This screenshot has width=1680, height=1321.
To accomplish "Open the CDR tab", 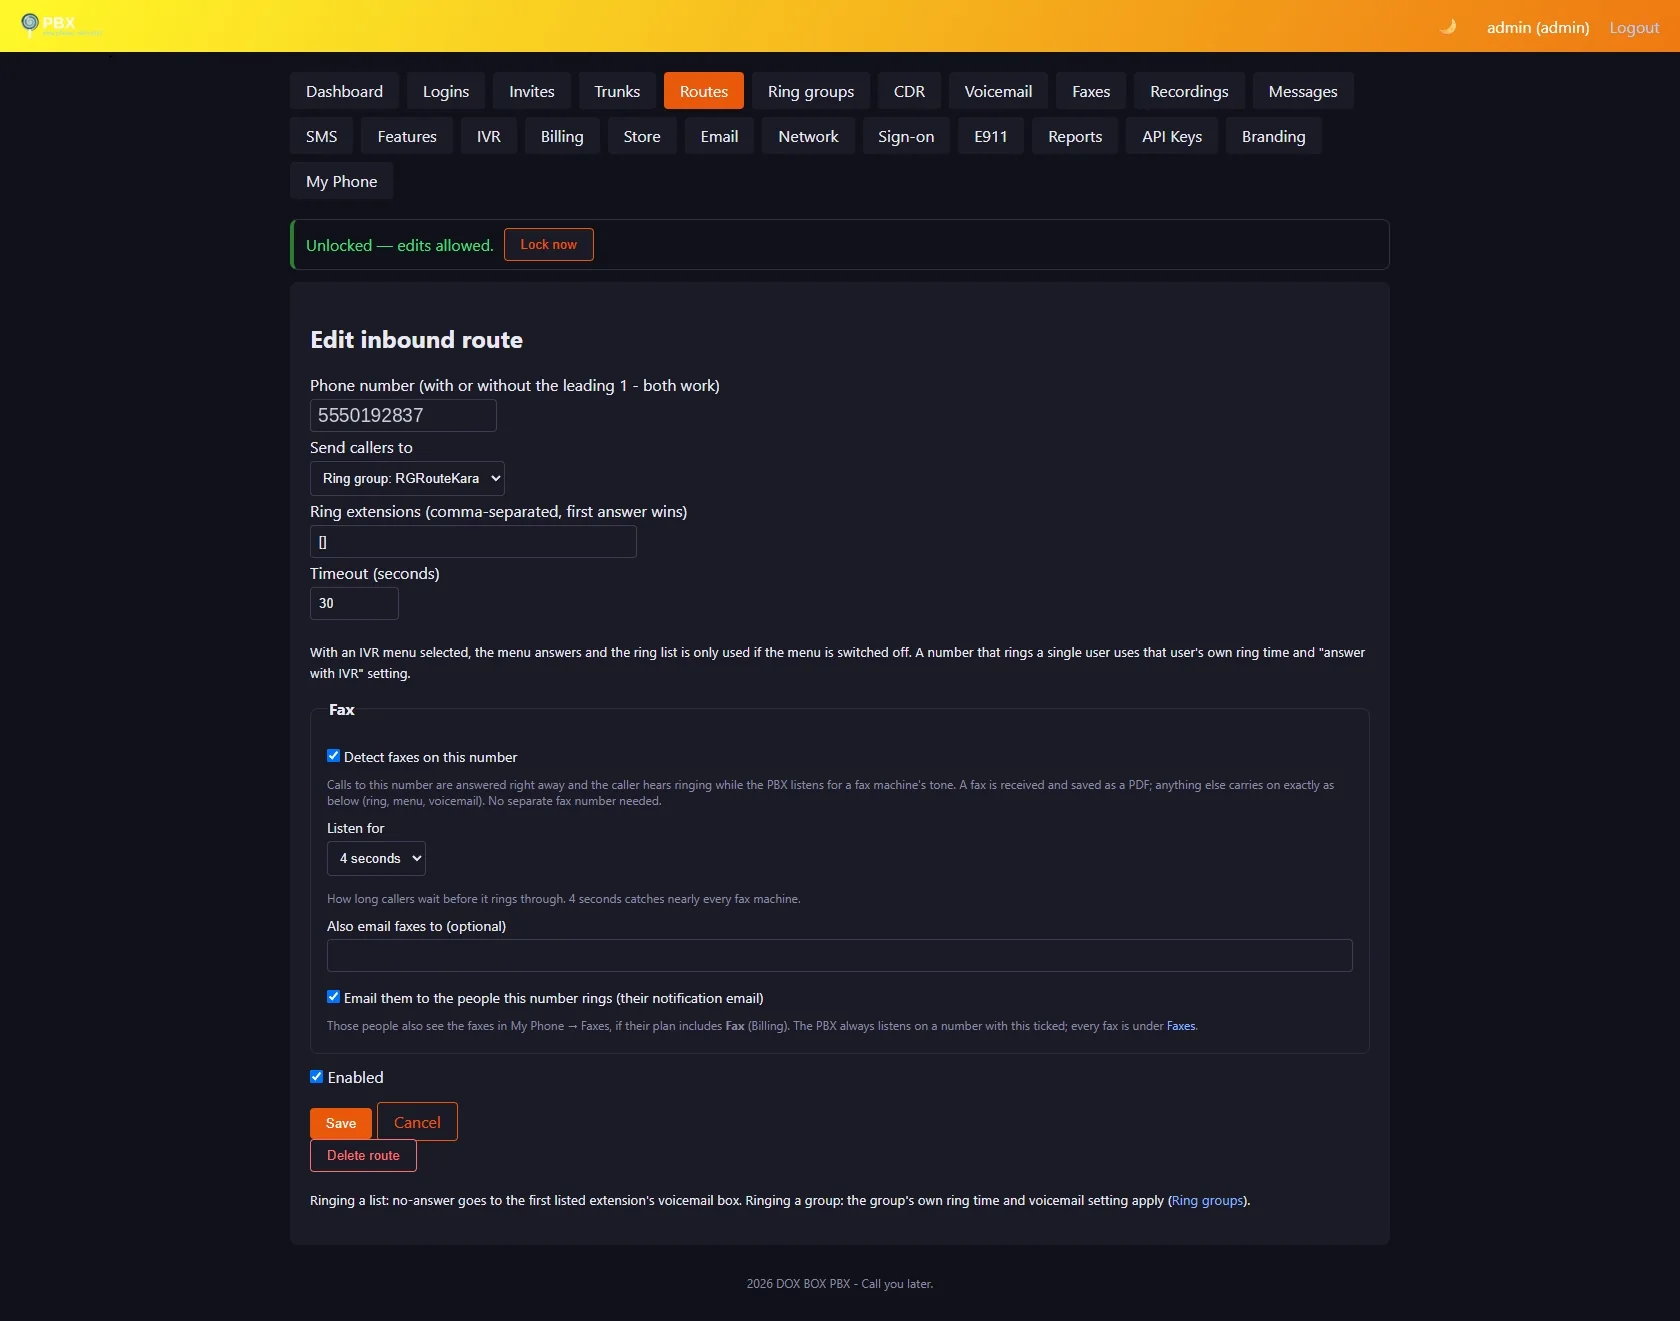I will [x=909, y=91].
